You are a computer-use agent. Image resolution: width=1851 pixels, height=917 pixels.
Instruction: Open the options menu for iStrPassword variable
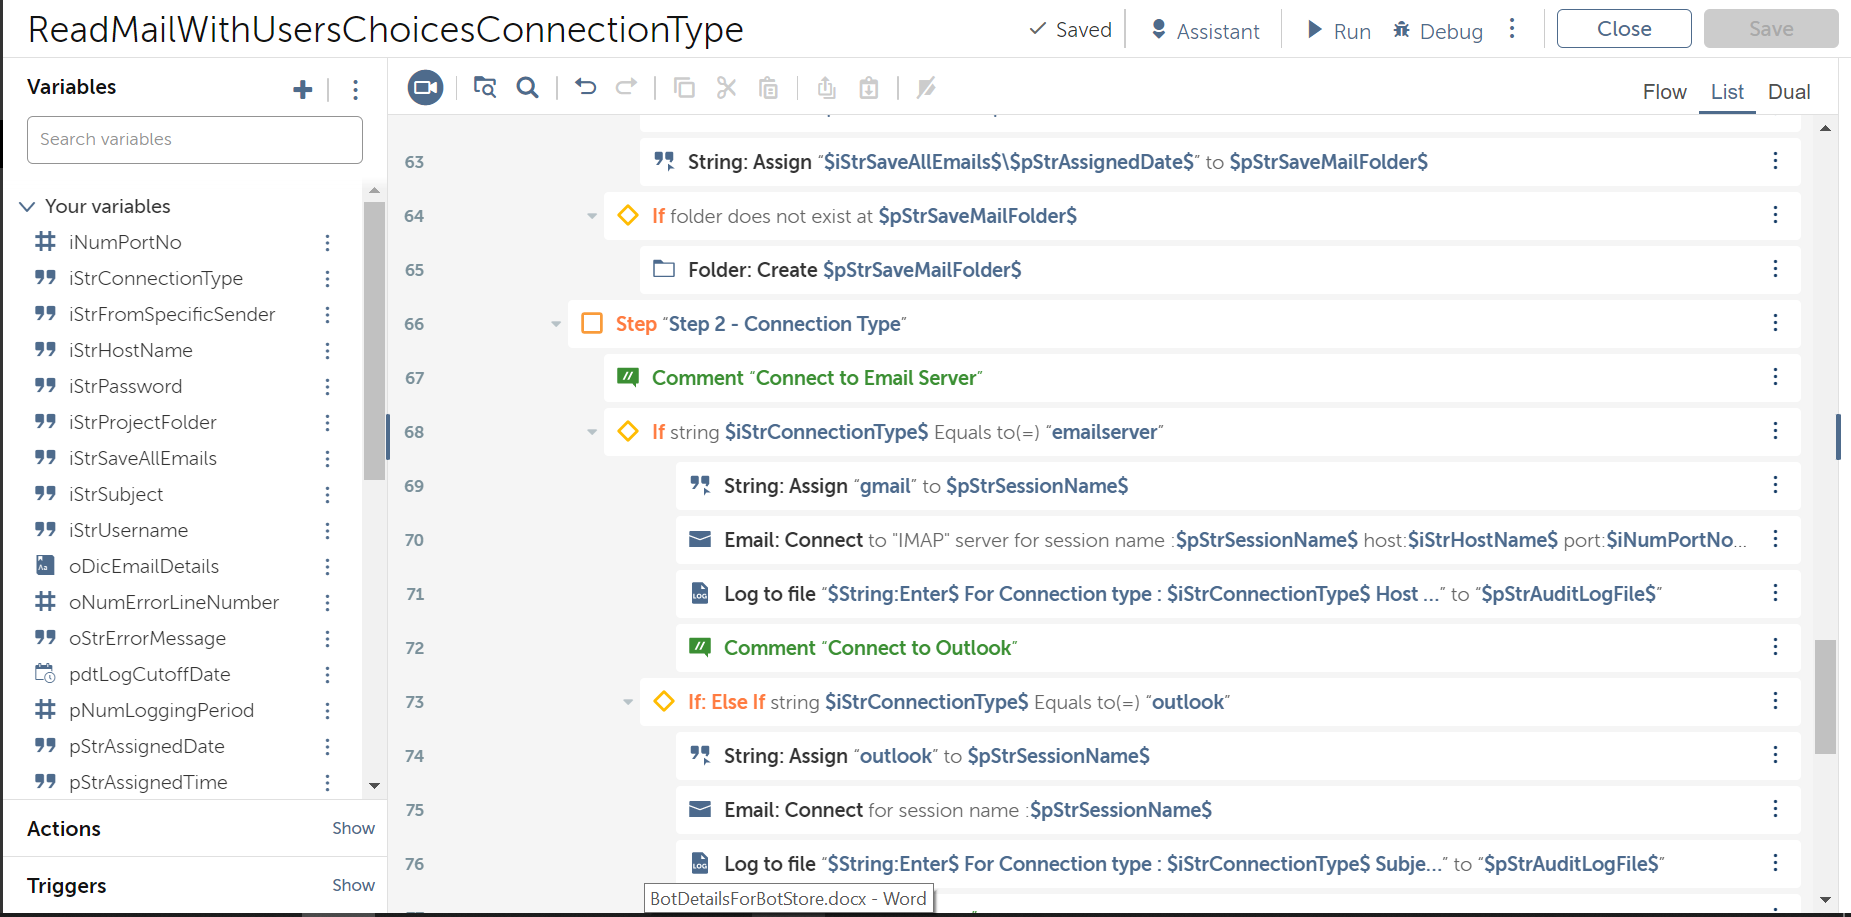(327, 387)
